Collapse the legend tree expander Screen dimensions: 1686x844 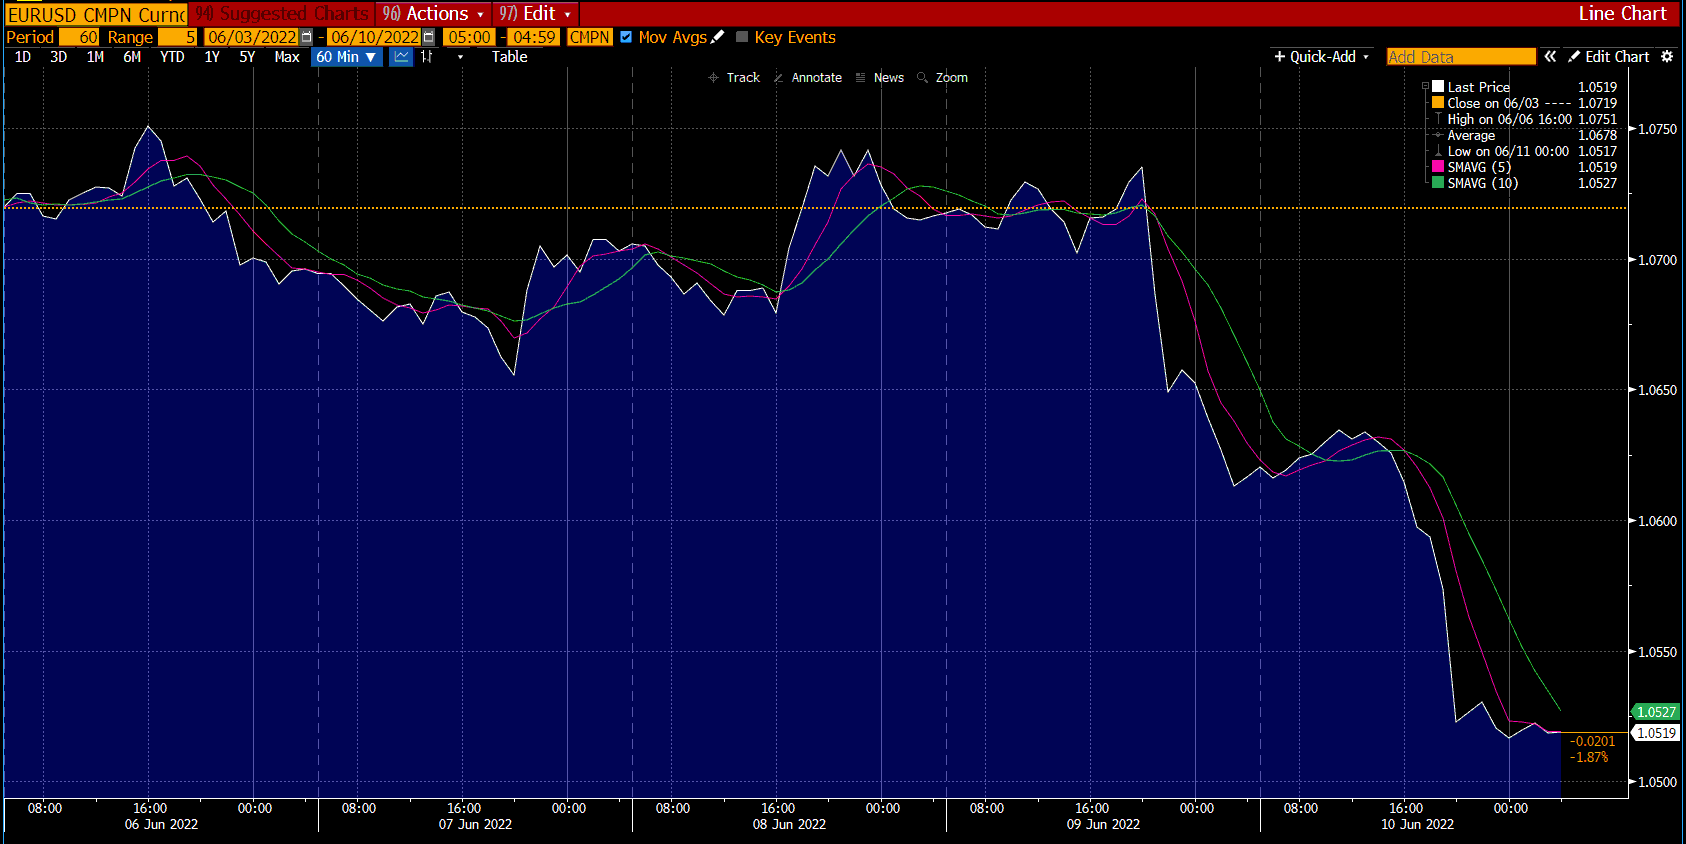click(1425, 87)
